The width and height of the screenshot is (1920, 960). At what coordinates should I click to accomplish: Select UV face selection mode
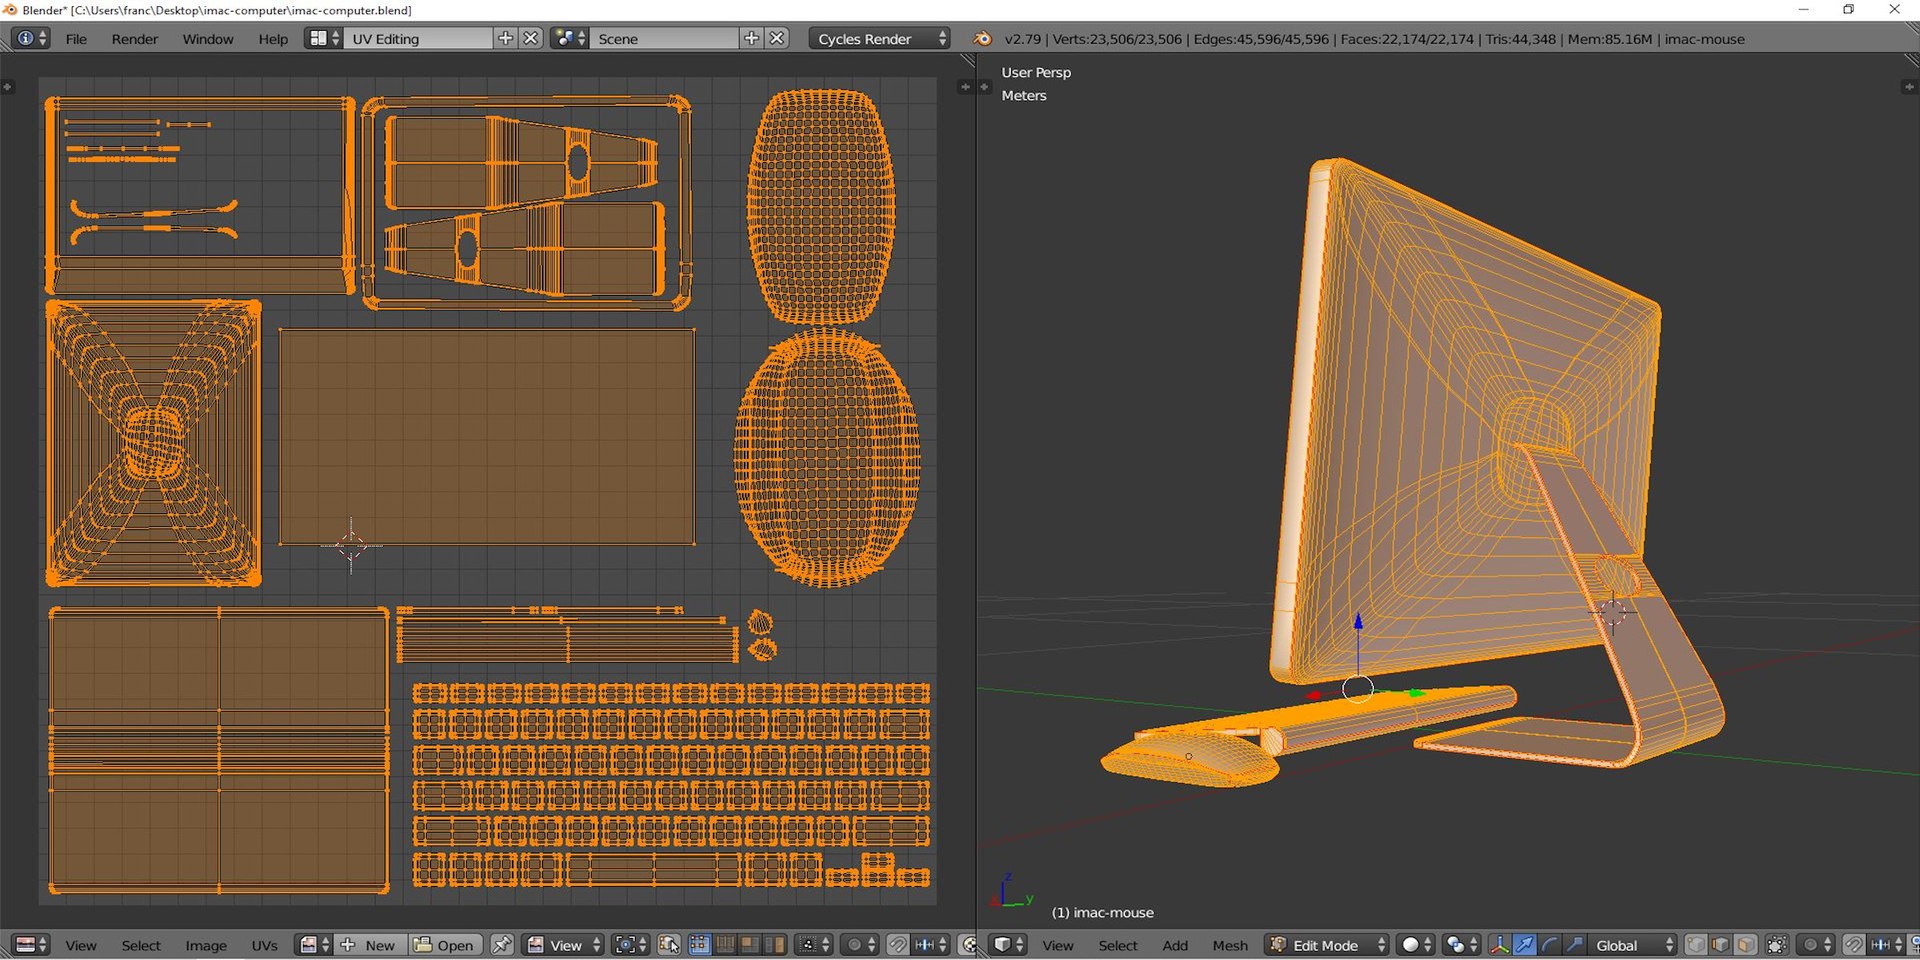point(749,945)
